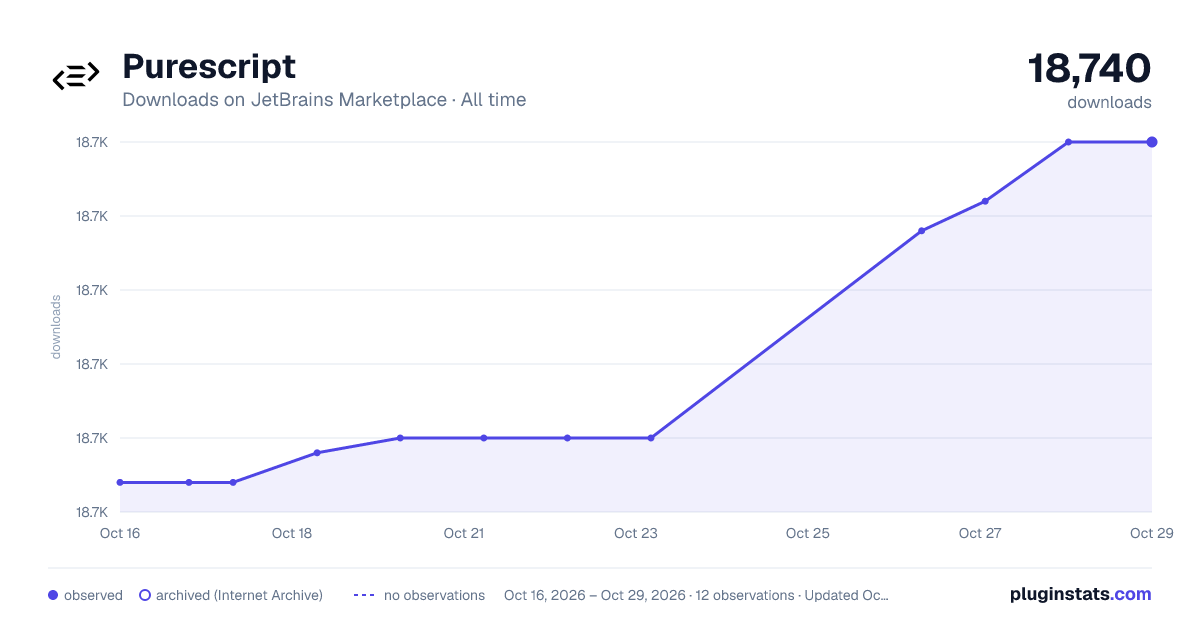Viewport: 1200px width, 630px height.
Task: Click the hollow circle icon for archived legend
Action: pyautogui.click(x=145, y=595)
